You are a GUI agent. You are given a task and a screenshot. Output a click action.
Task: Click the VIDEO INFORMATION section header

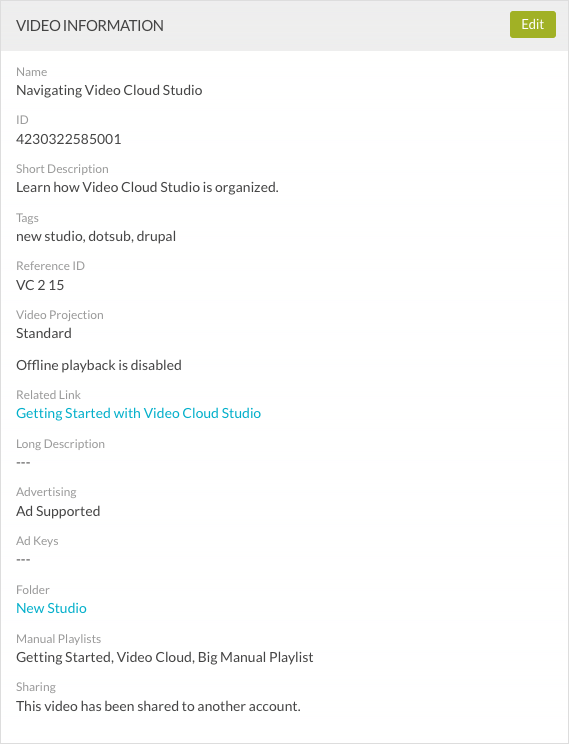click(90, 26)
